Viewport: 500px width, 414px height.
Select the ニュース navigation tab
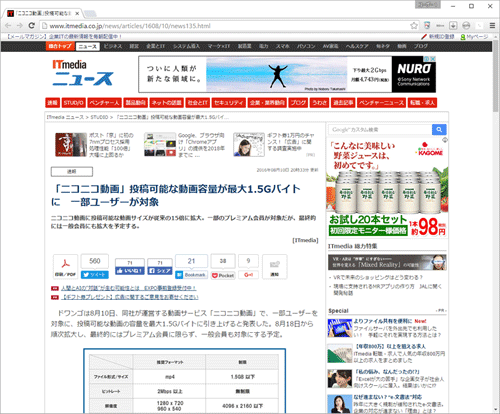click(x=88, y=47)
